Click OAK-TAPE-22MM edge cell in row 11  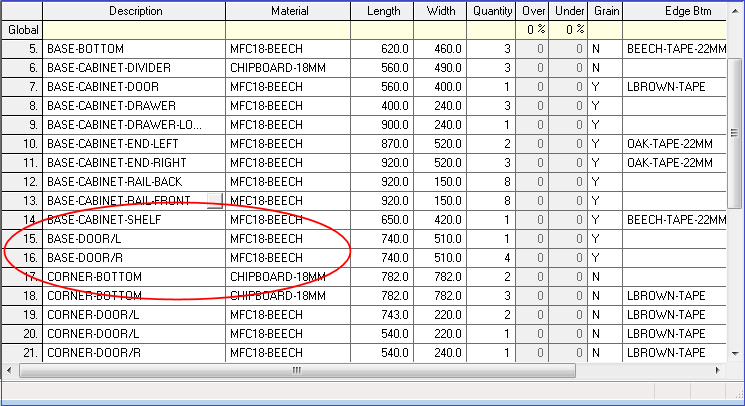point(675,163)
